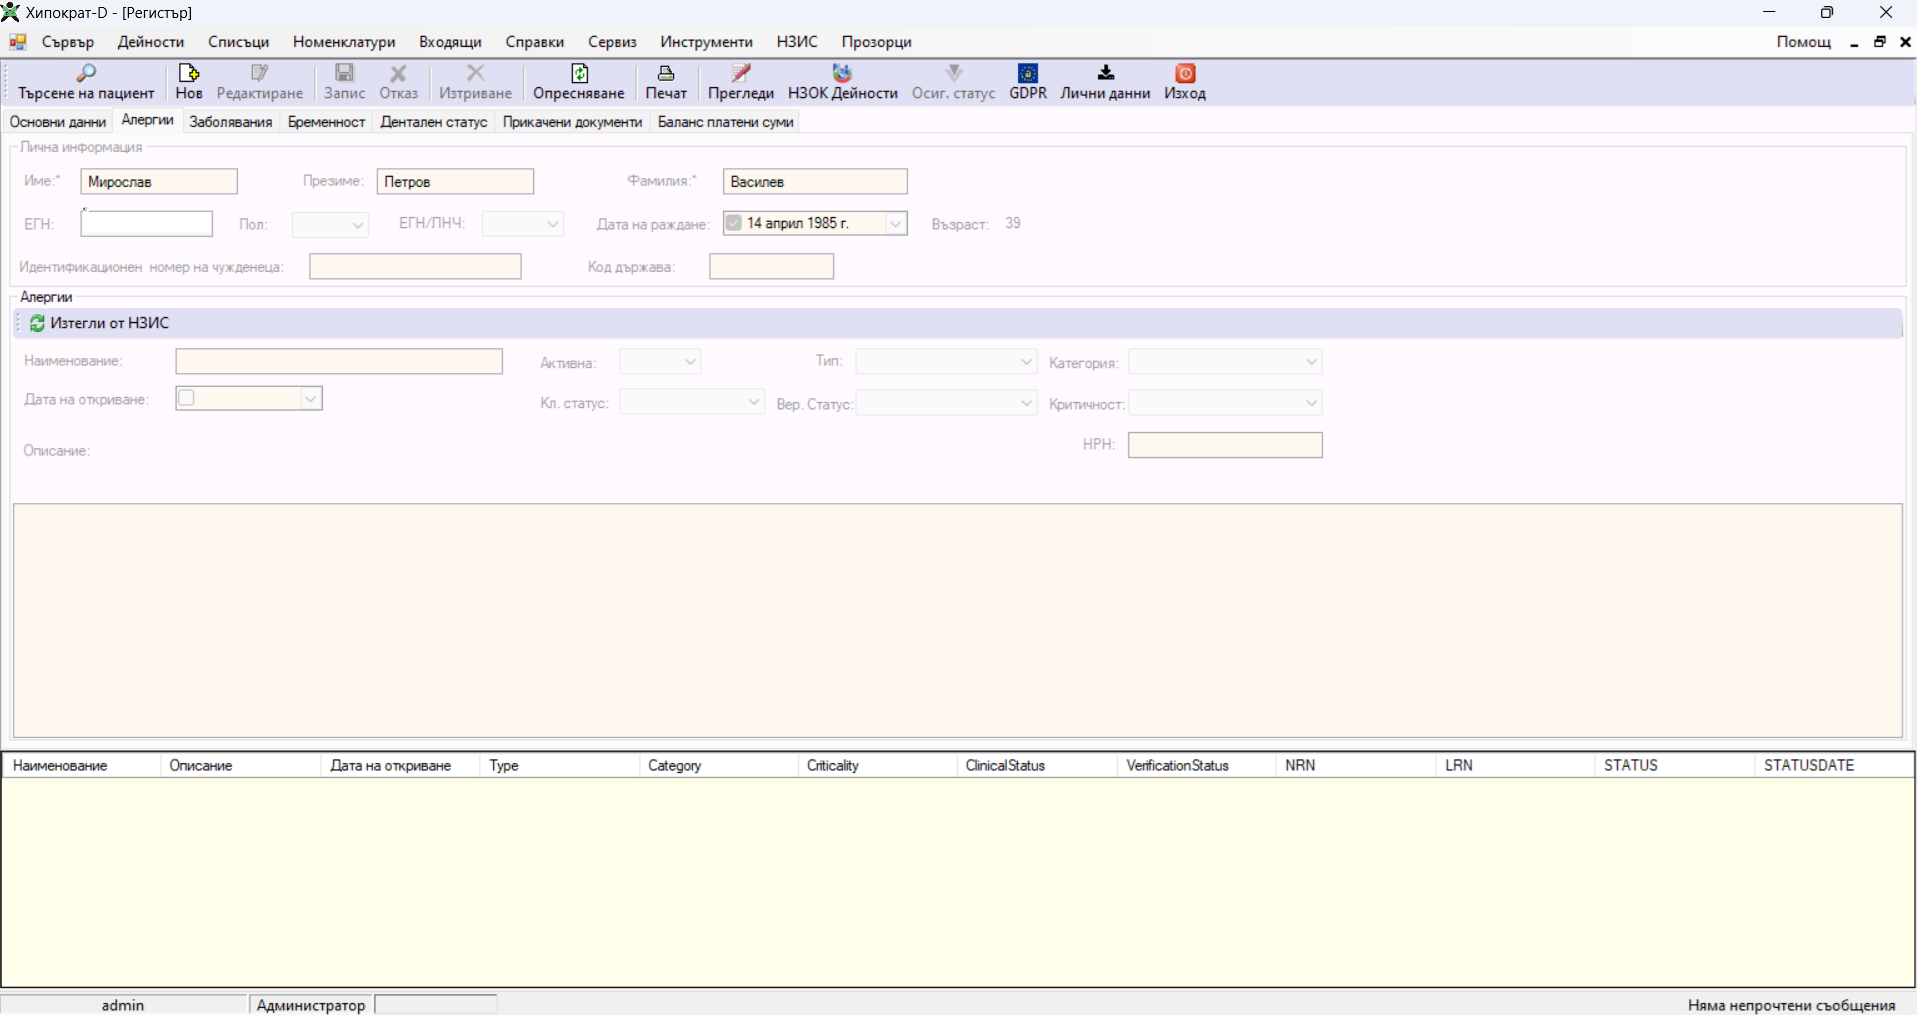Toggle the Дата на раждане checkbox
The width and height of the screenshot is (1917, 1015).
tap(733, 223)
